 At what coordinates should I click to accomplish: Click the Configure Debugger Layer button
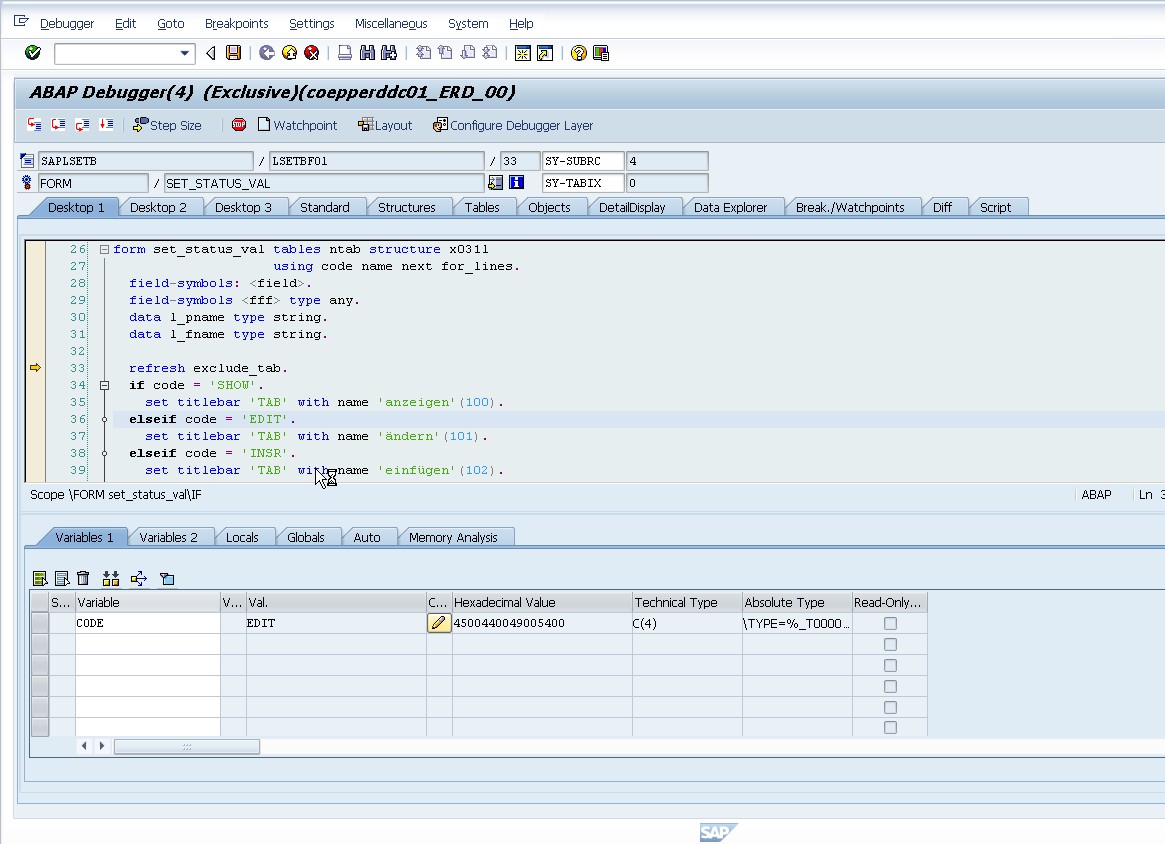[513, 125]
